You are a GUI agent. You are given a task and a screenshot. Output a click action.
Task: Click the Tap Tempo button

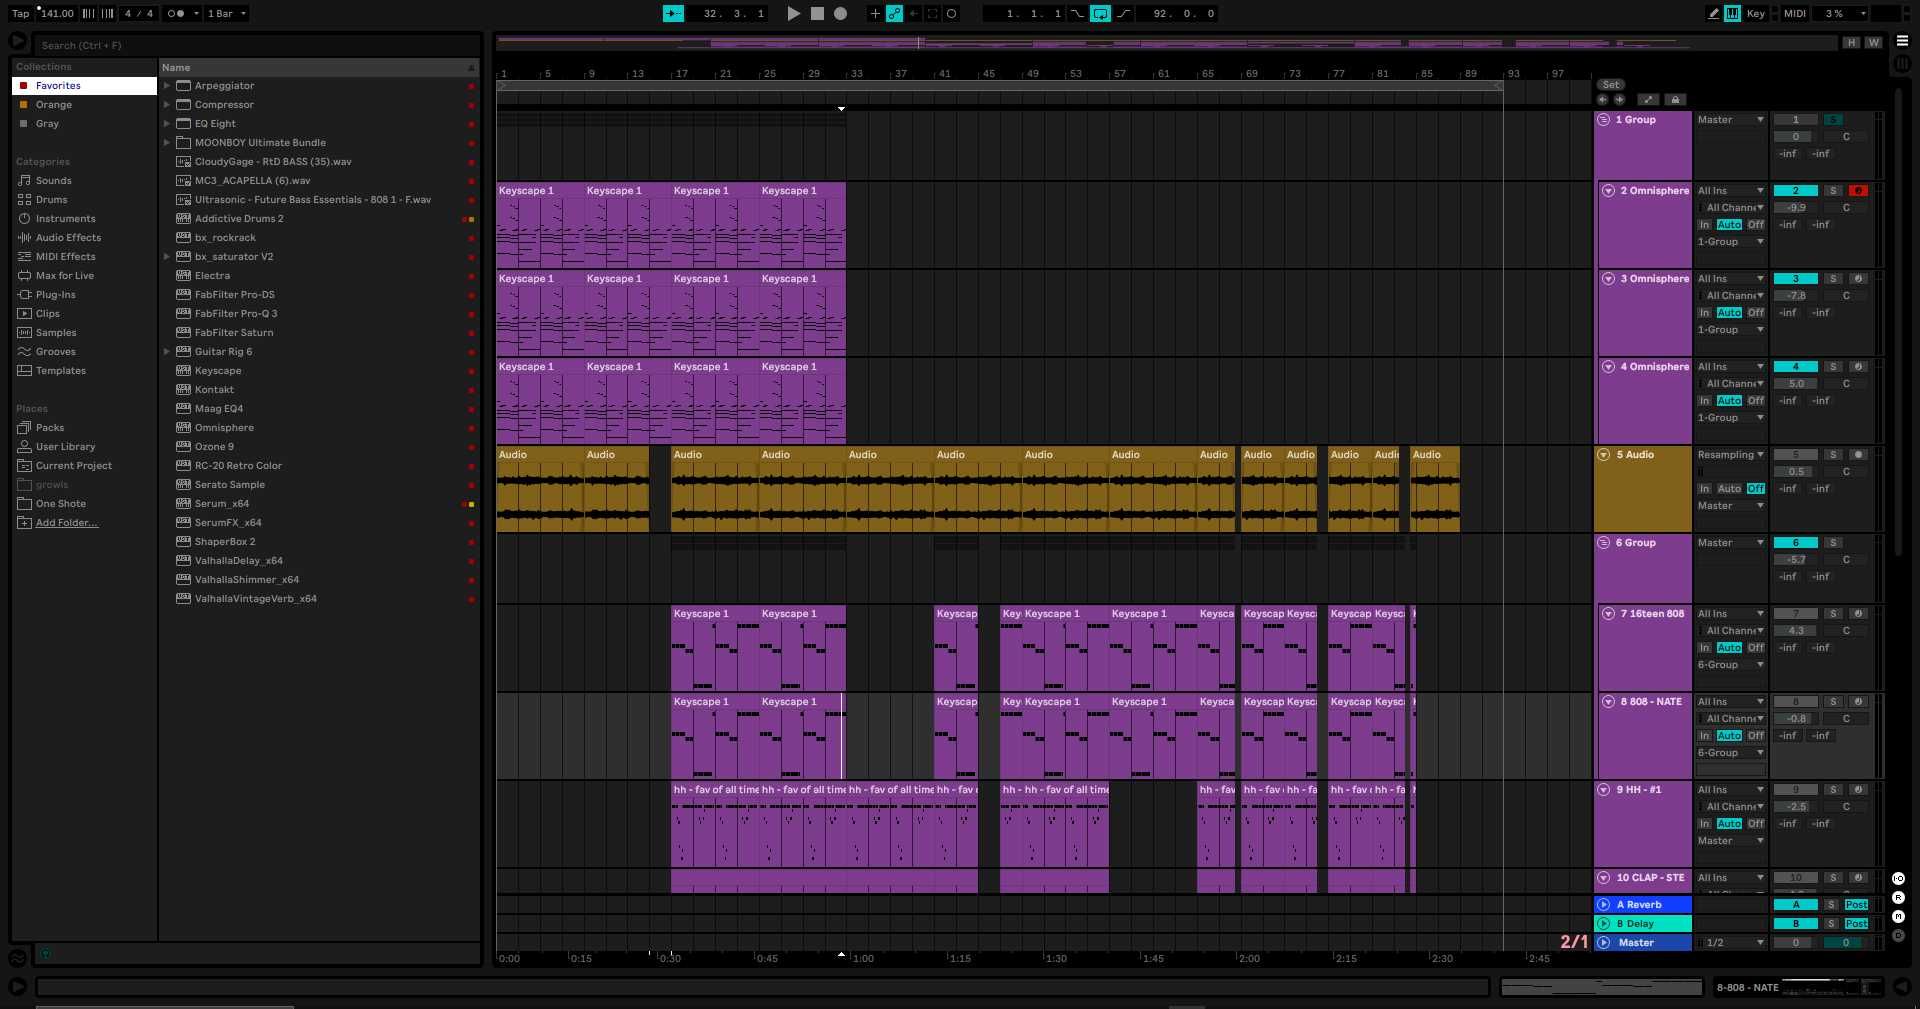pyautogui.click(x=20, y=14)
